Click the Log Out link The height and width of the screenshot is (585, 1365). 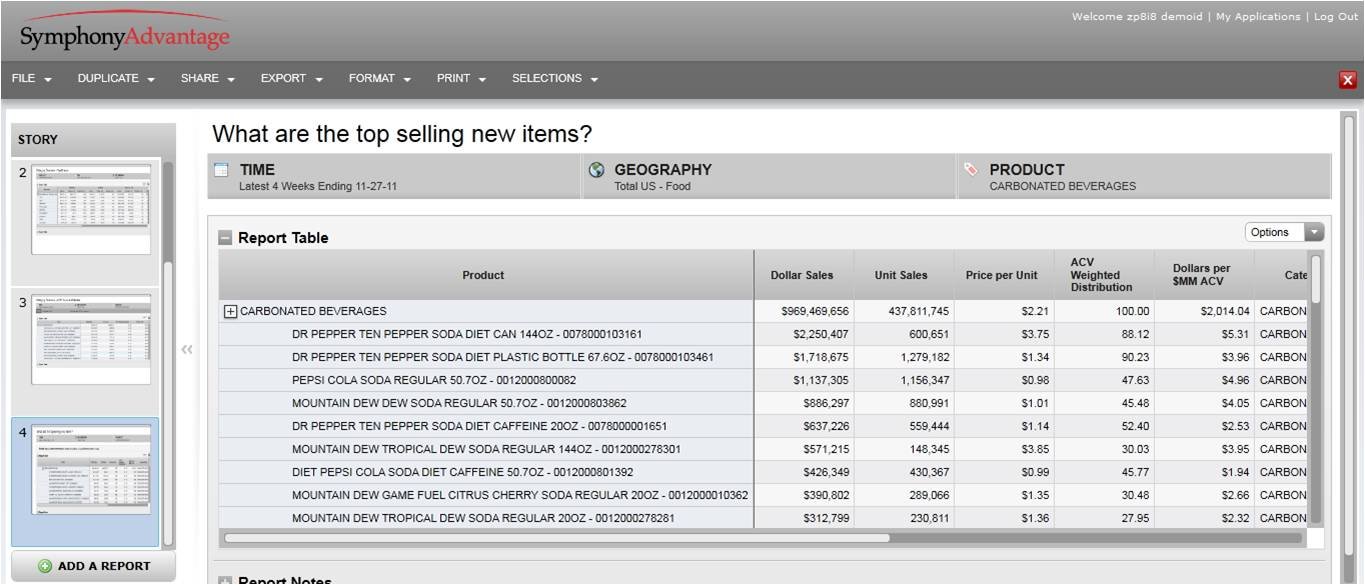tap(1335, 17)
